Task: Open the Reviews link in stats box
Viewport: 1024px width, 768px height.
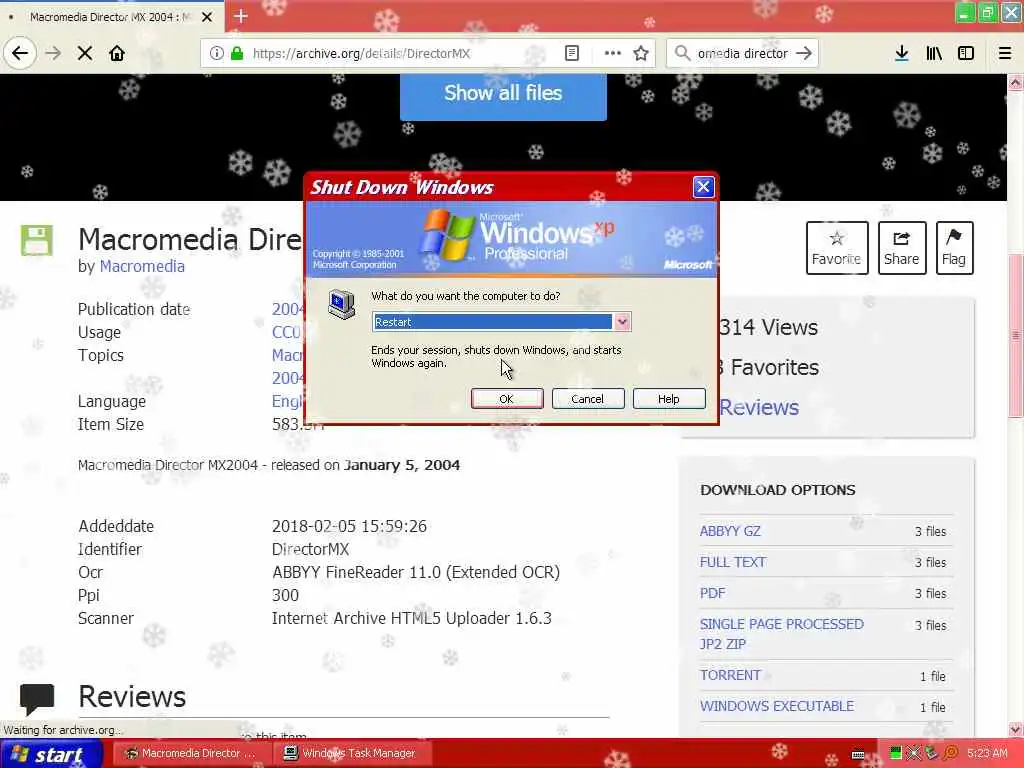Action: [x=759, y=408]
